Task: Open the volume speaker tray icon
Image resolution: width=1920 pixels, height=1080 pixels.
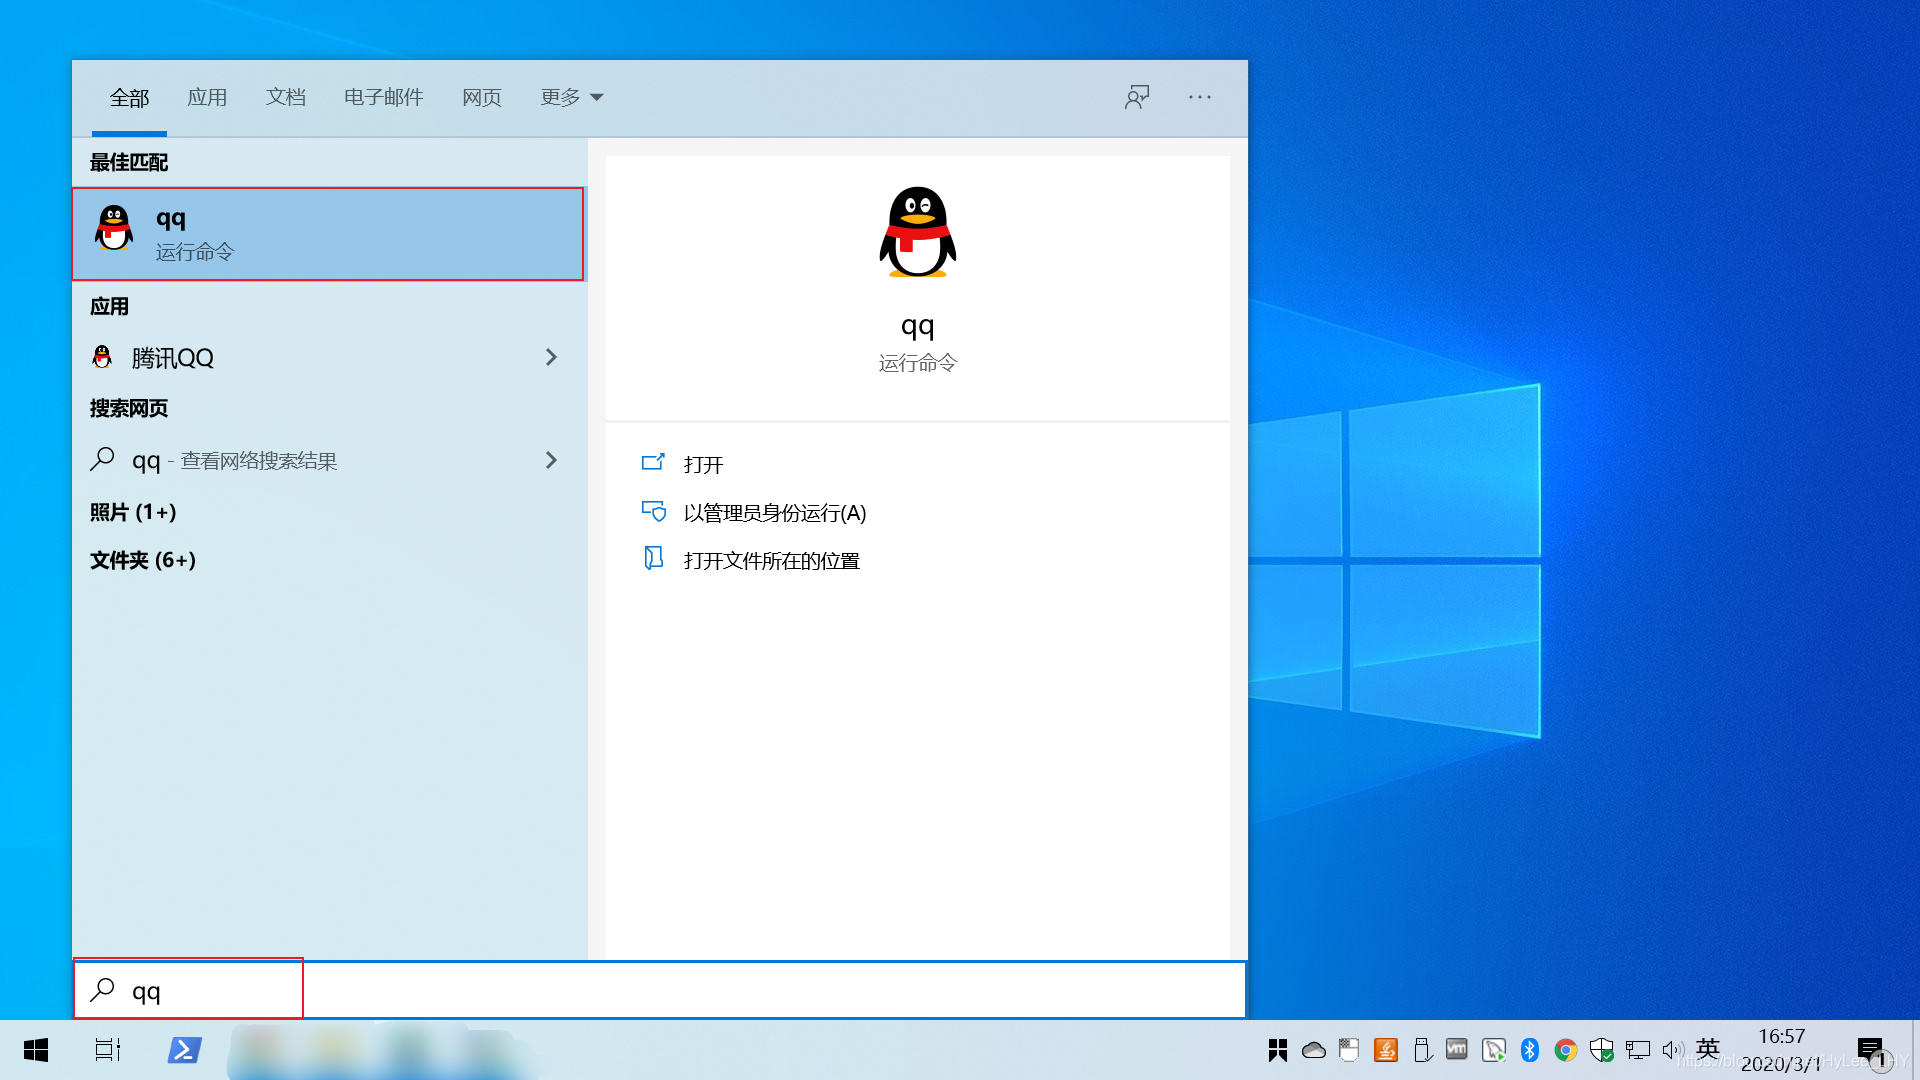Action: (x=1672, y=1050)
